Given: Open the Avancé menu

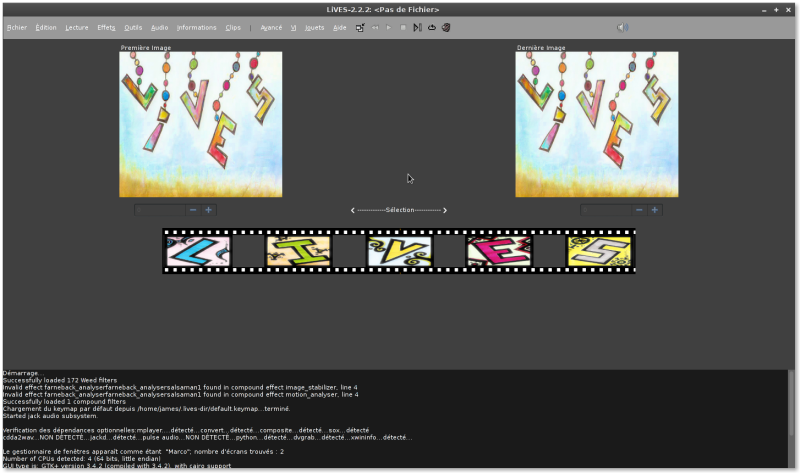Looking at the screenshot, I should 271,28.
